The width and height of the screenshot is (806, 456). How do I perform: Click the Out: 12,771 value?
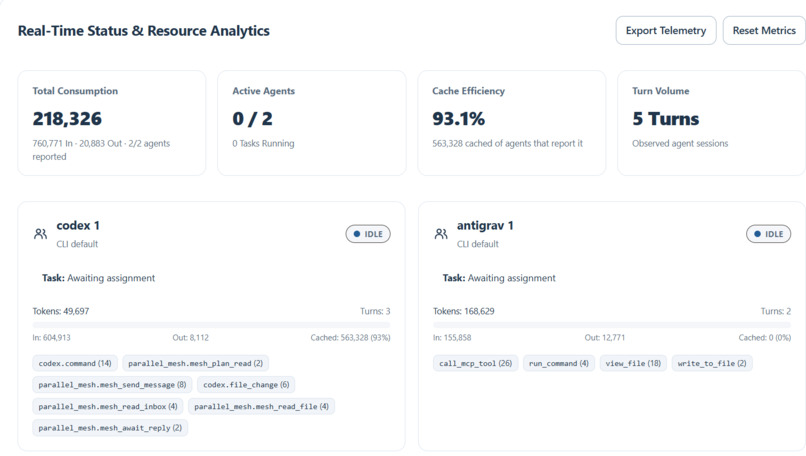(604, 338)
